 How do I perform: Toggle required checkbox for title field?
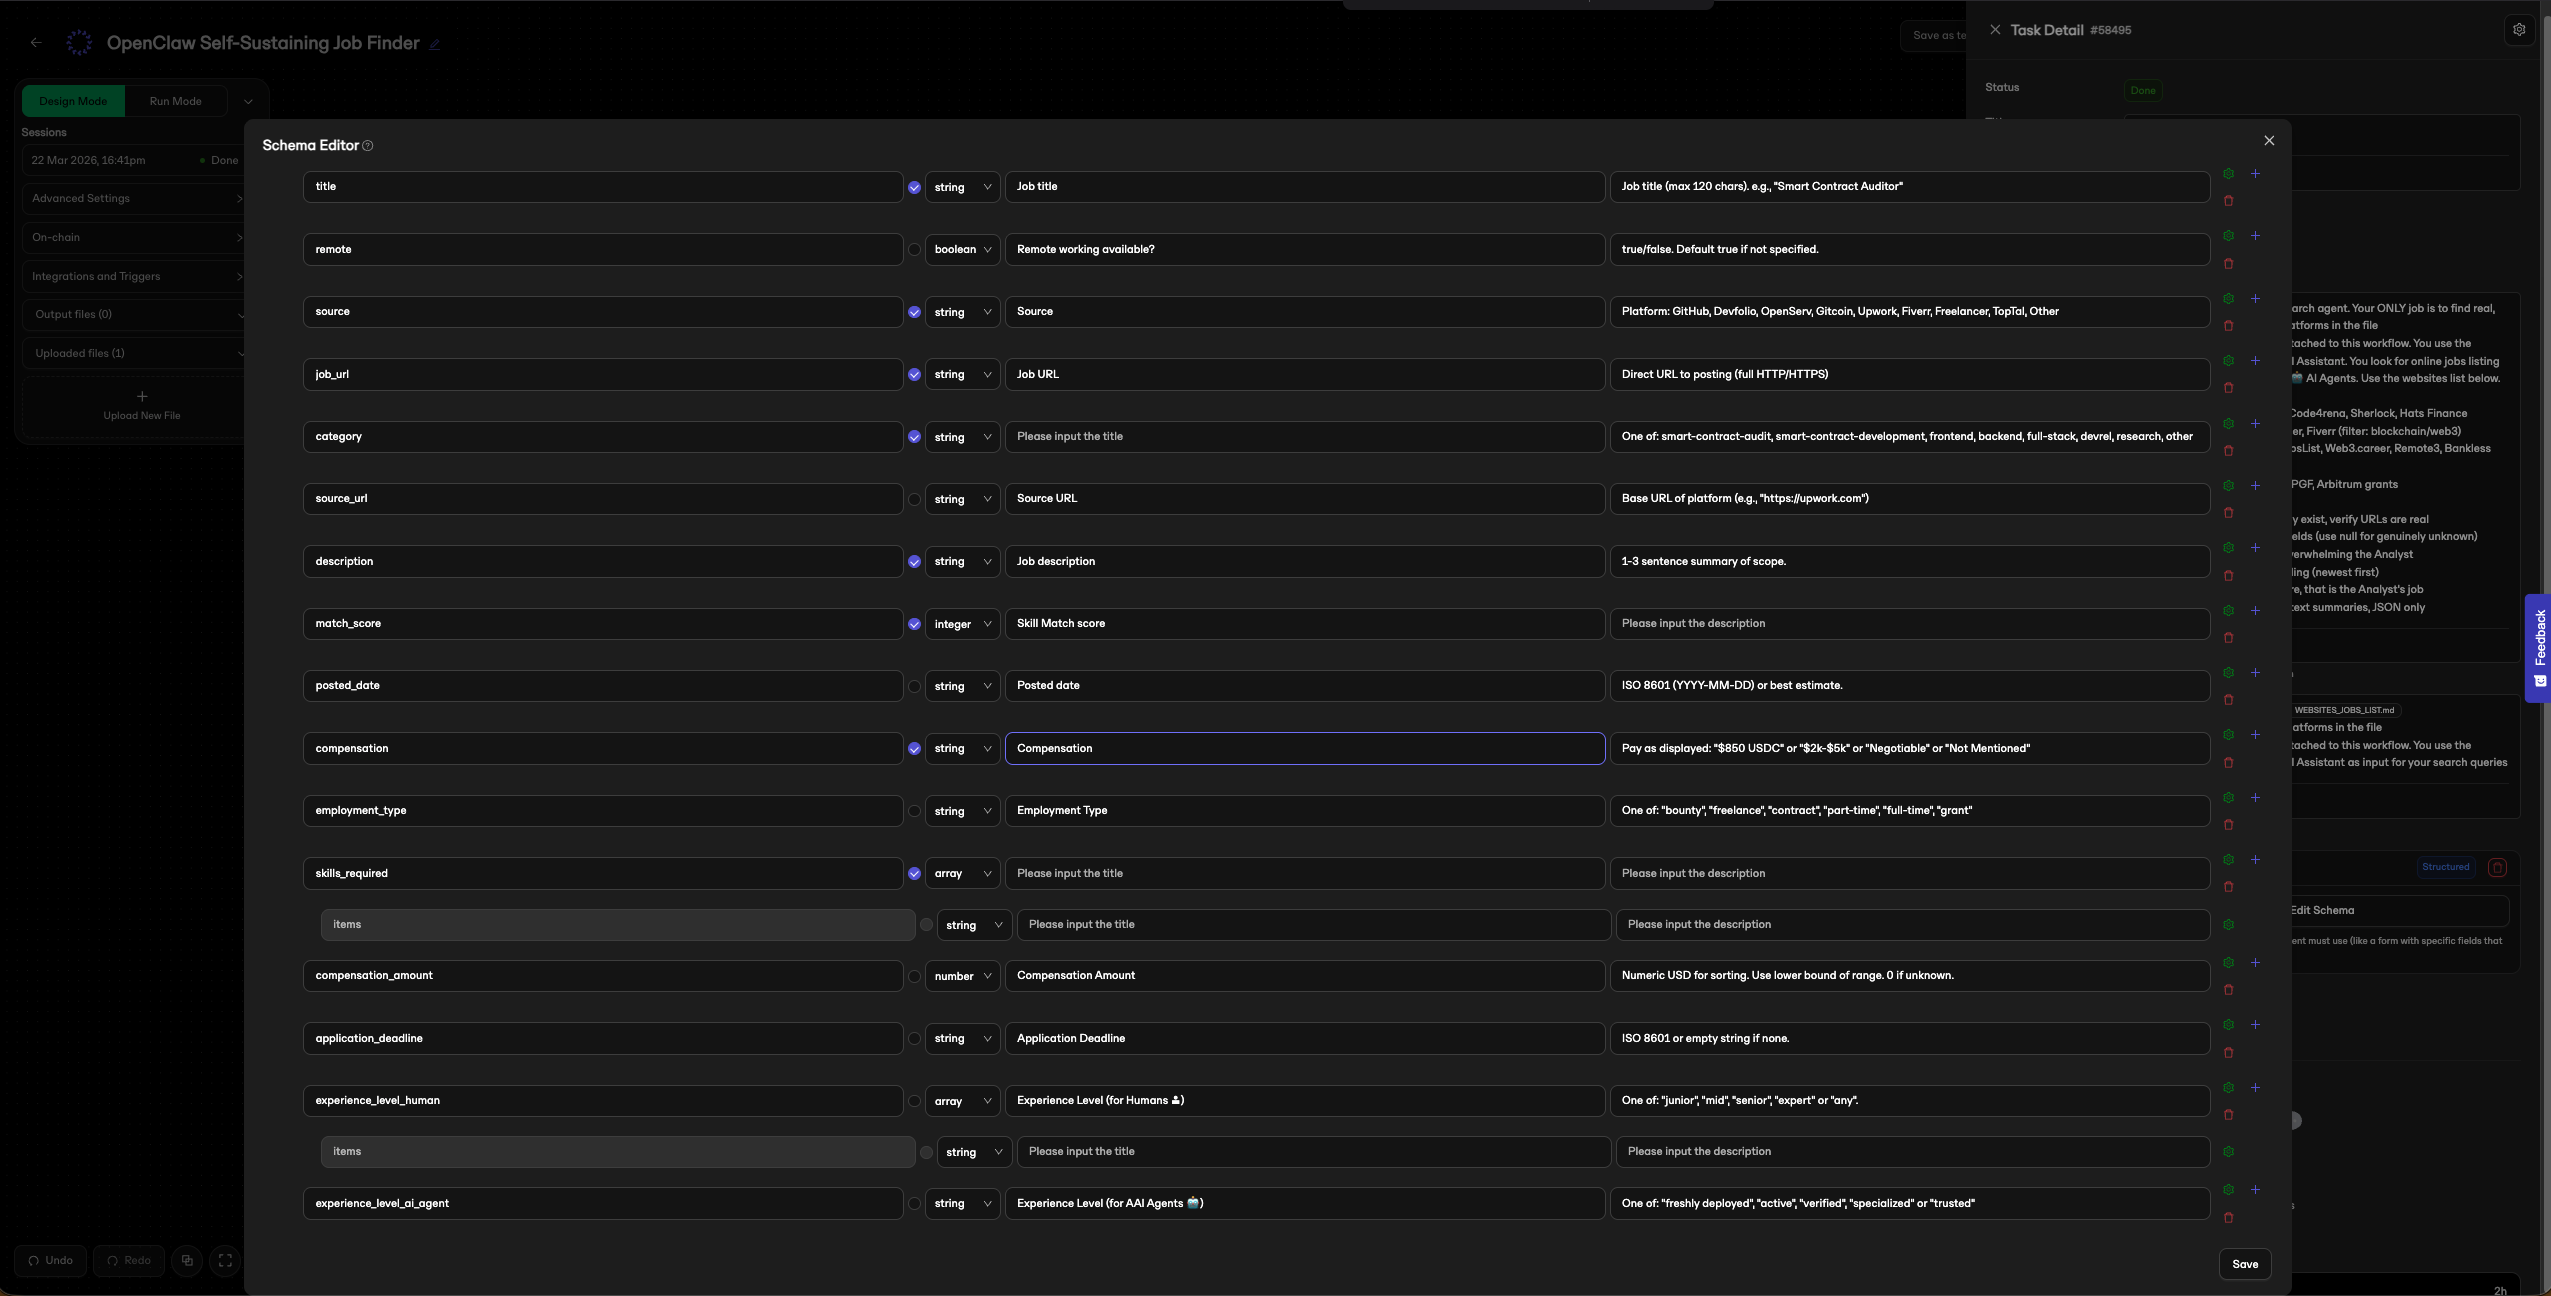914,187
